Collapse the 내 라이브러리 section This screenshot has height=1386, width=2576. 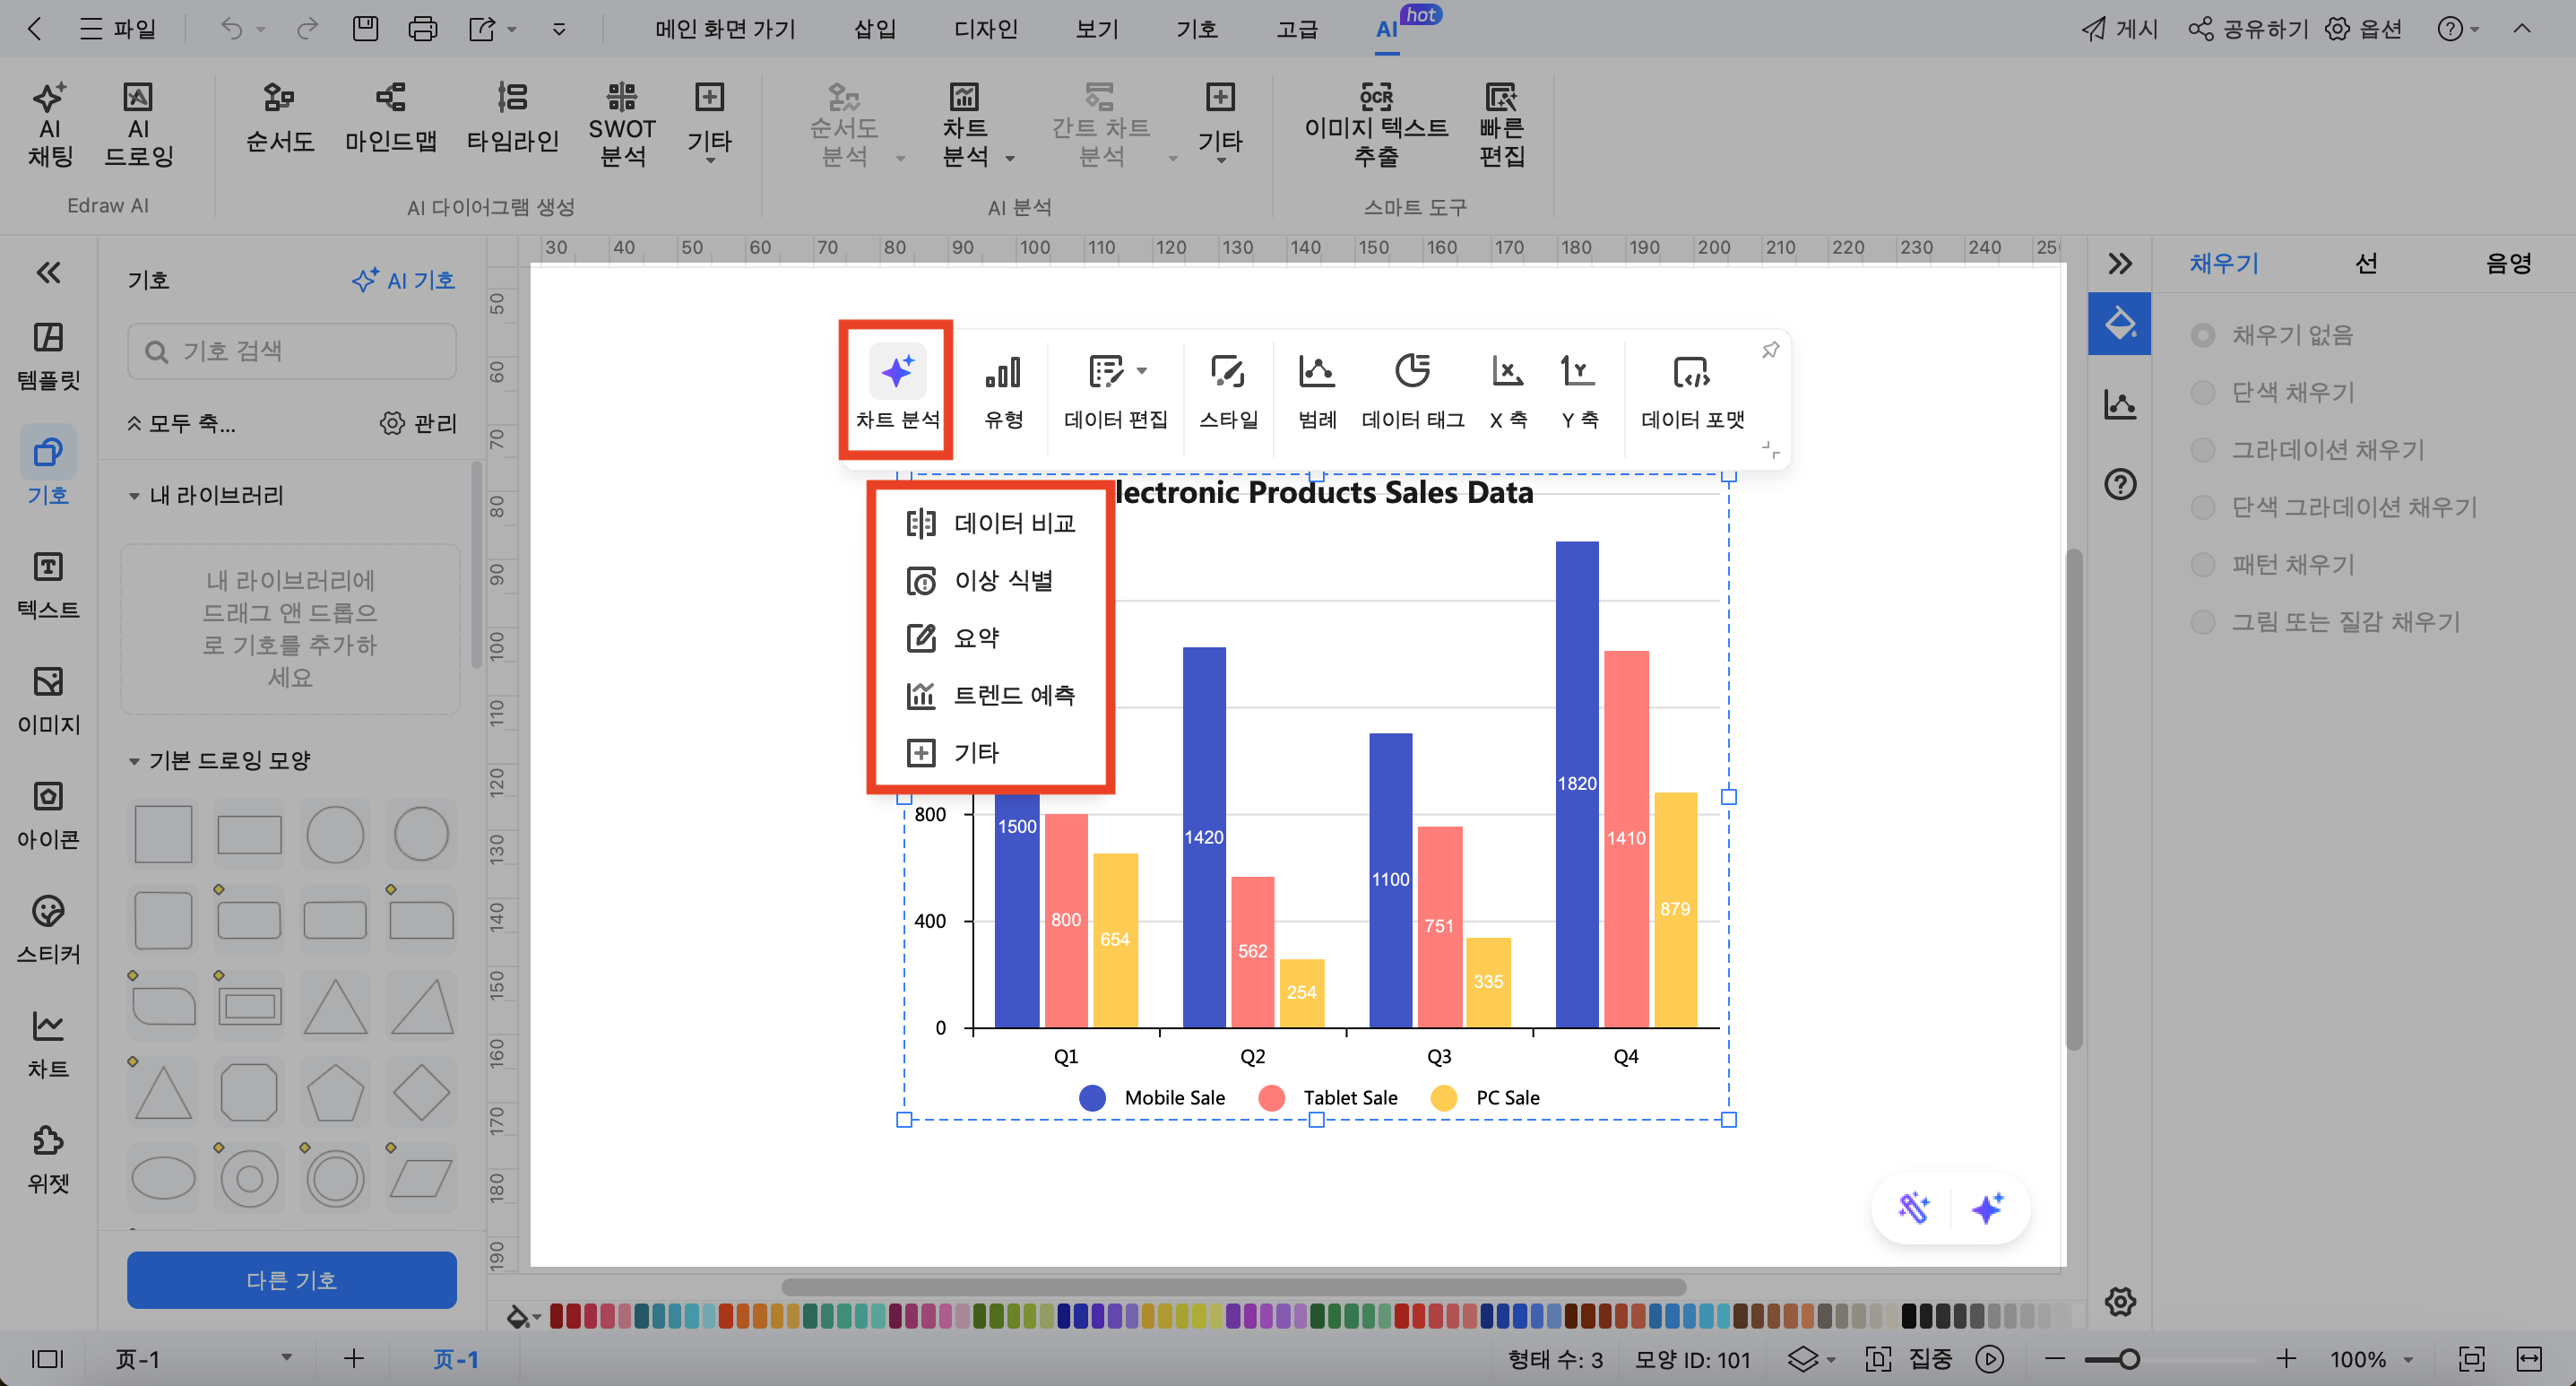pyautogui.click(x=134, y=496)
